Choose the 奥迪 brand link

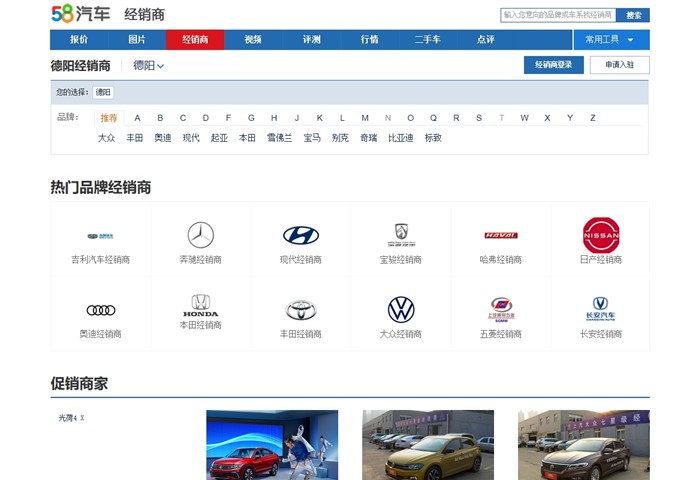tap(163, 138)
